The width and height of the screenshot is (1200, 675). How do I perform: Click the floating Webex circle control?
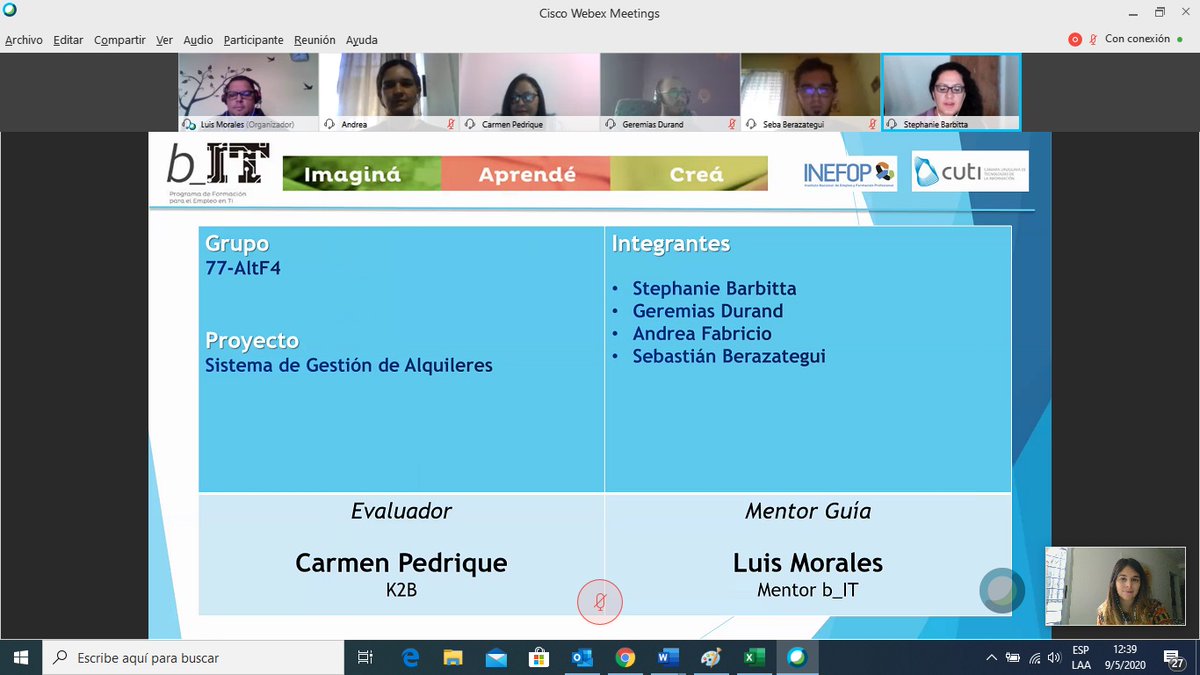pyautogui.click(x=1002, y=590)
